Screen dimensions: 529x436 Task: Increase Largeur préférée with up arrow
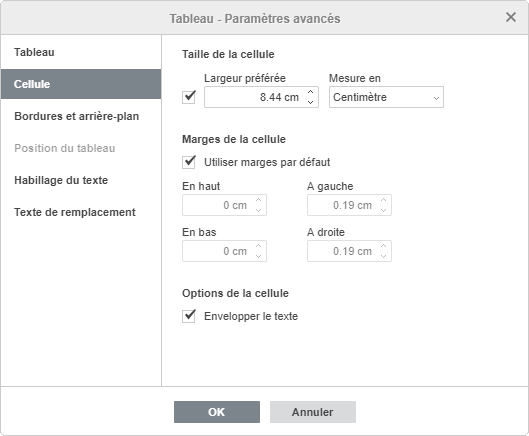point(311,92)
